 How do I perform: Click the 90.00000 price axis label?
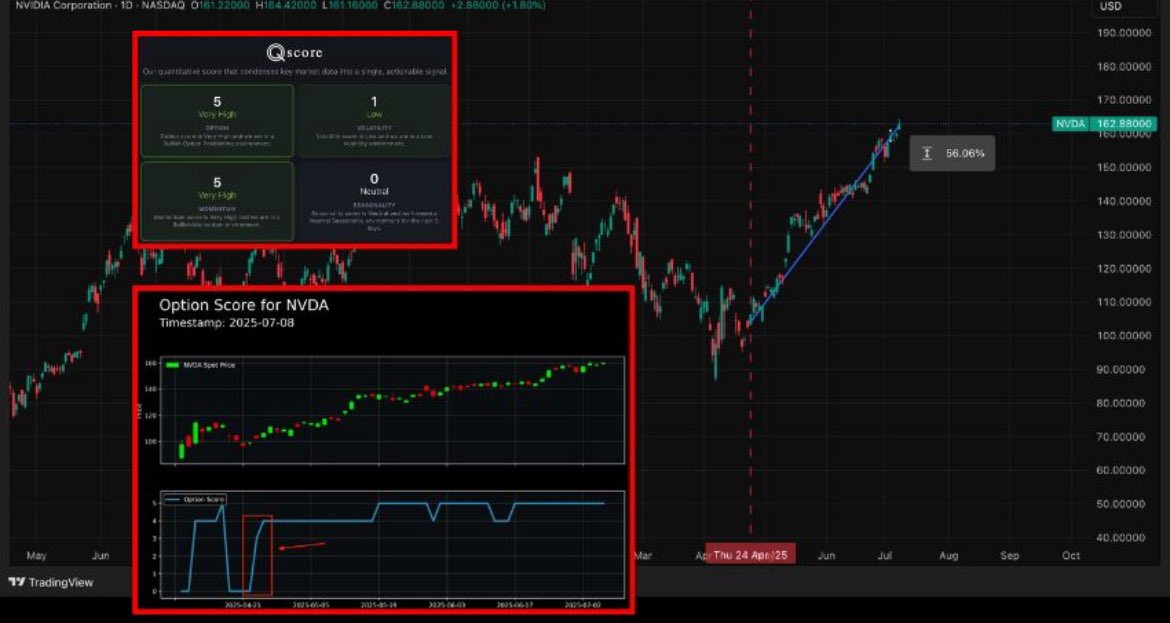(x=1123, y=369)
